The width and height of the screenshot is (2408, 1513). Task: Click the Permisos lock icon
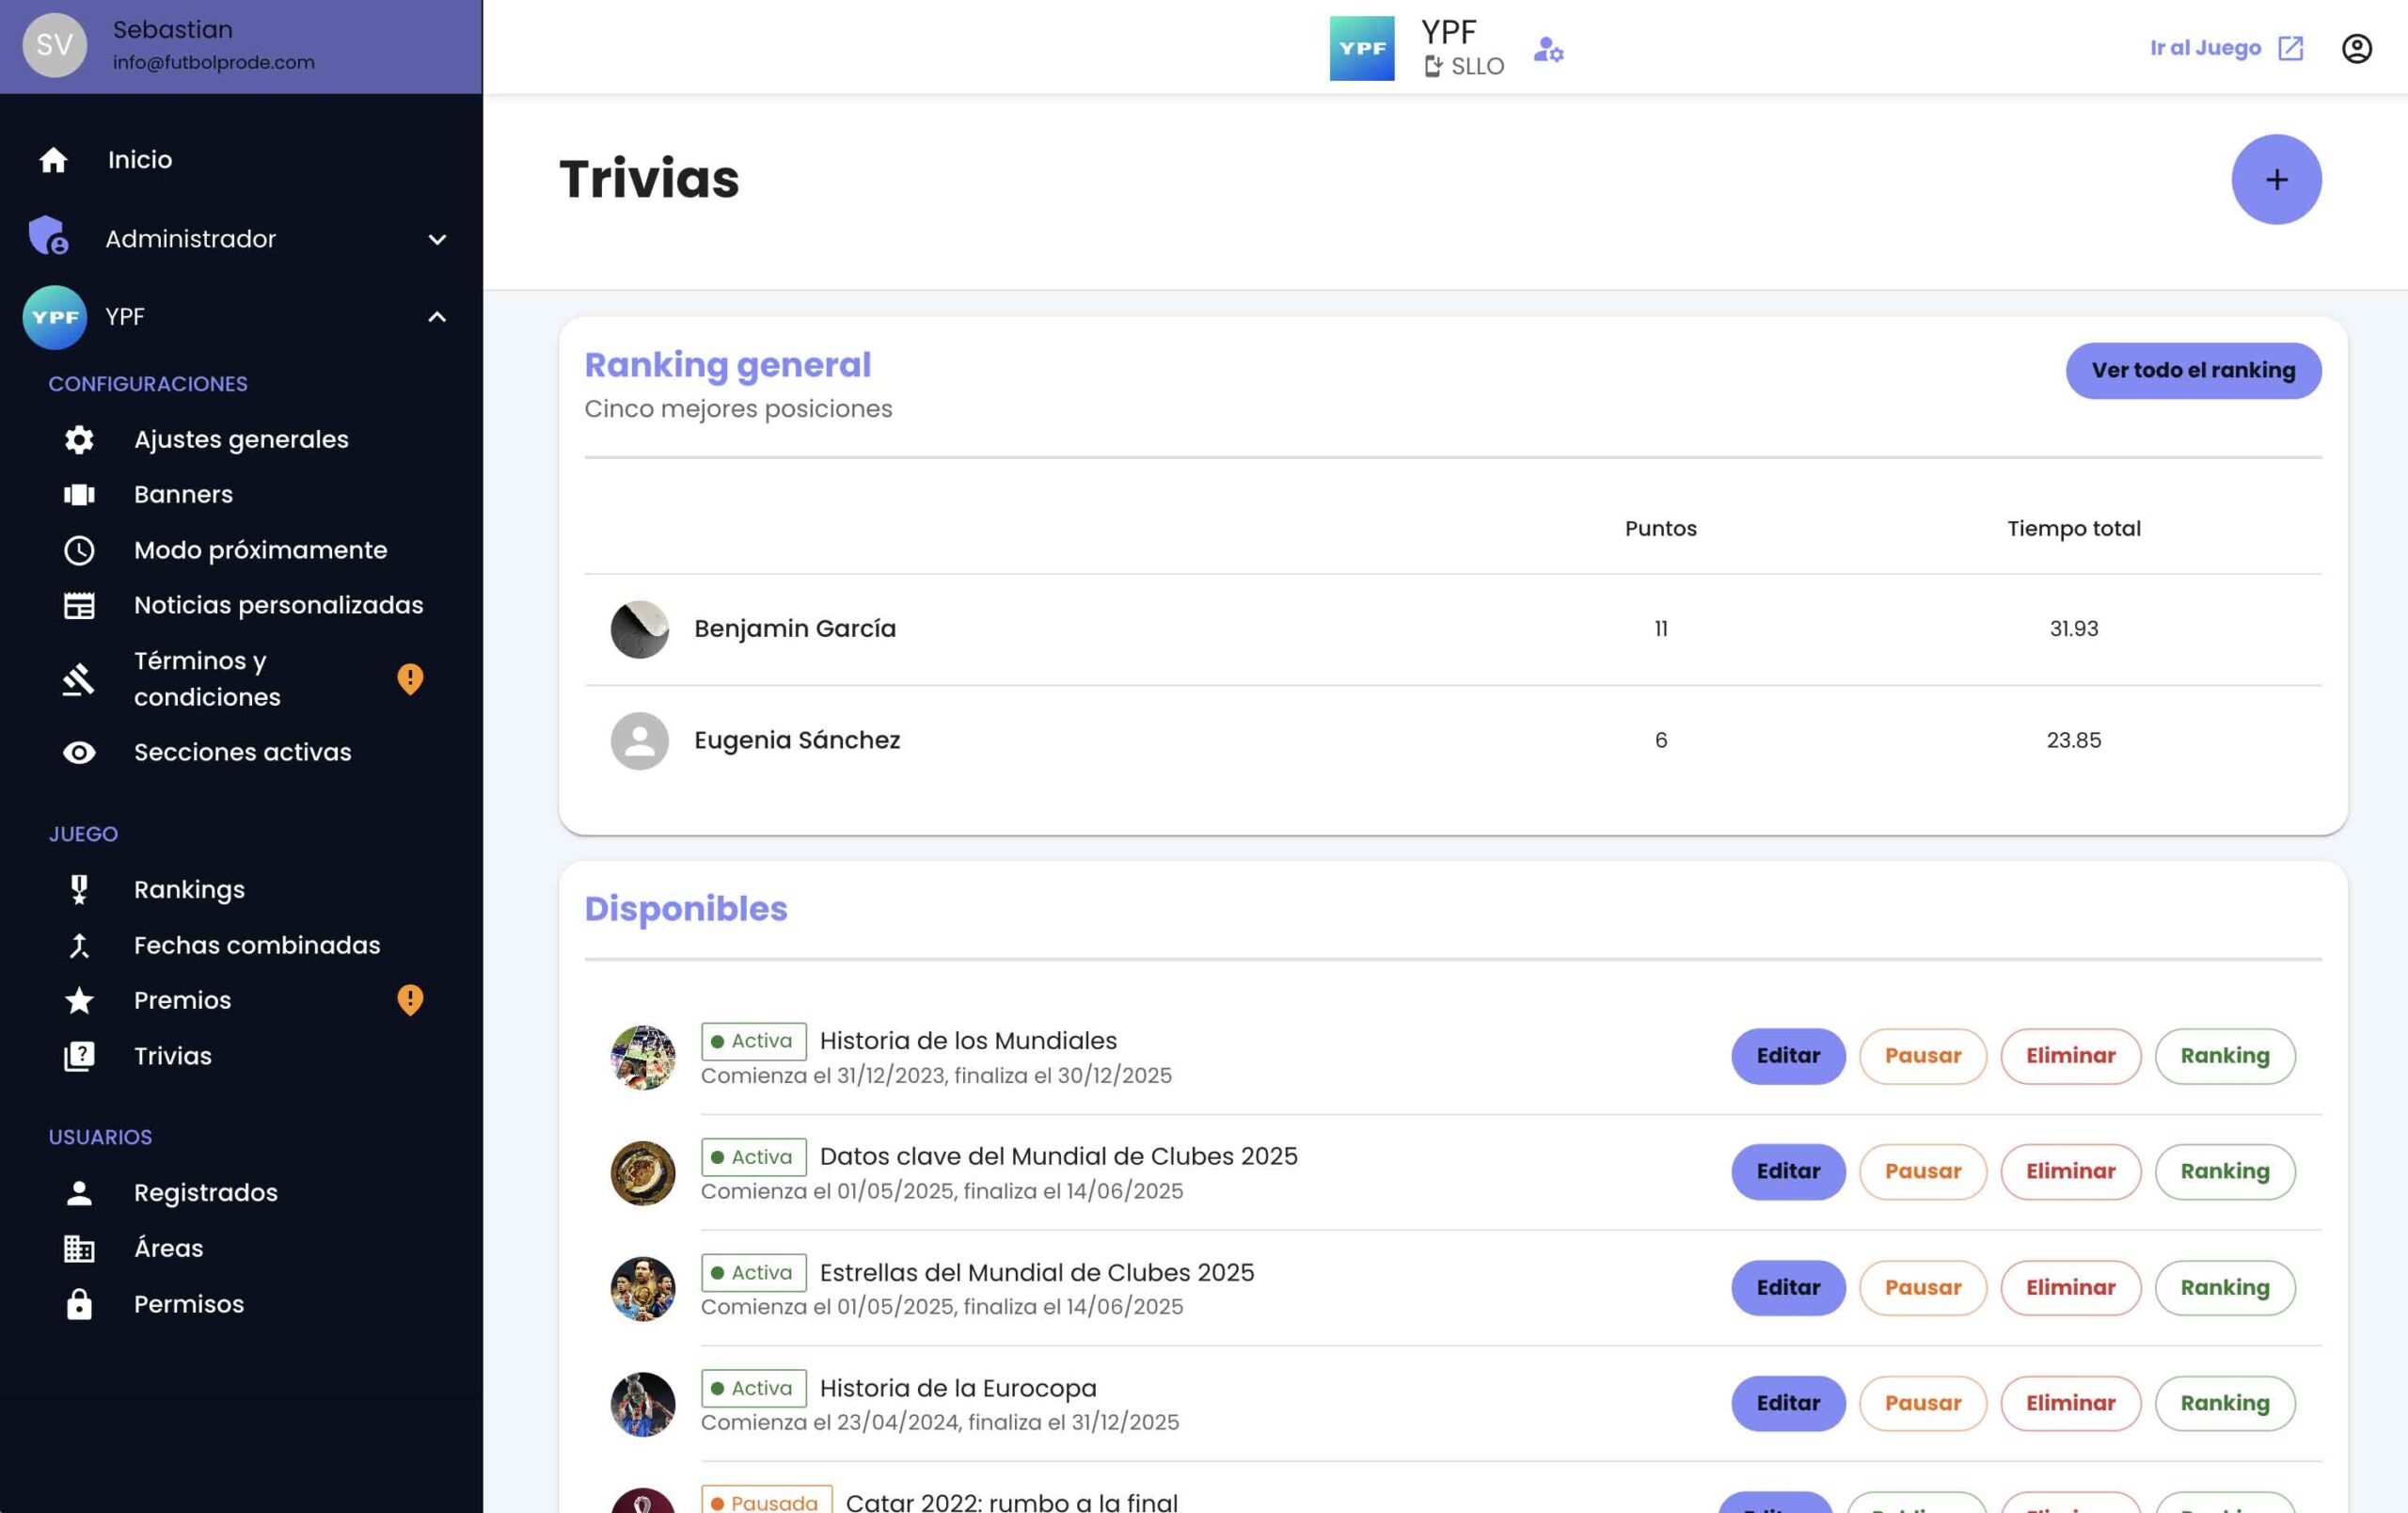click(x=79, y=1304)
